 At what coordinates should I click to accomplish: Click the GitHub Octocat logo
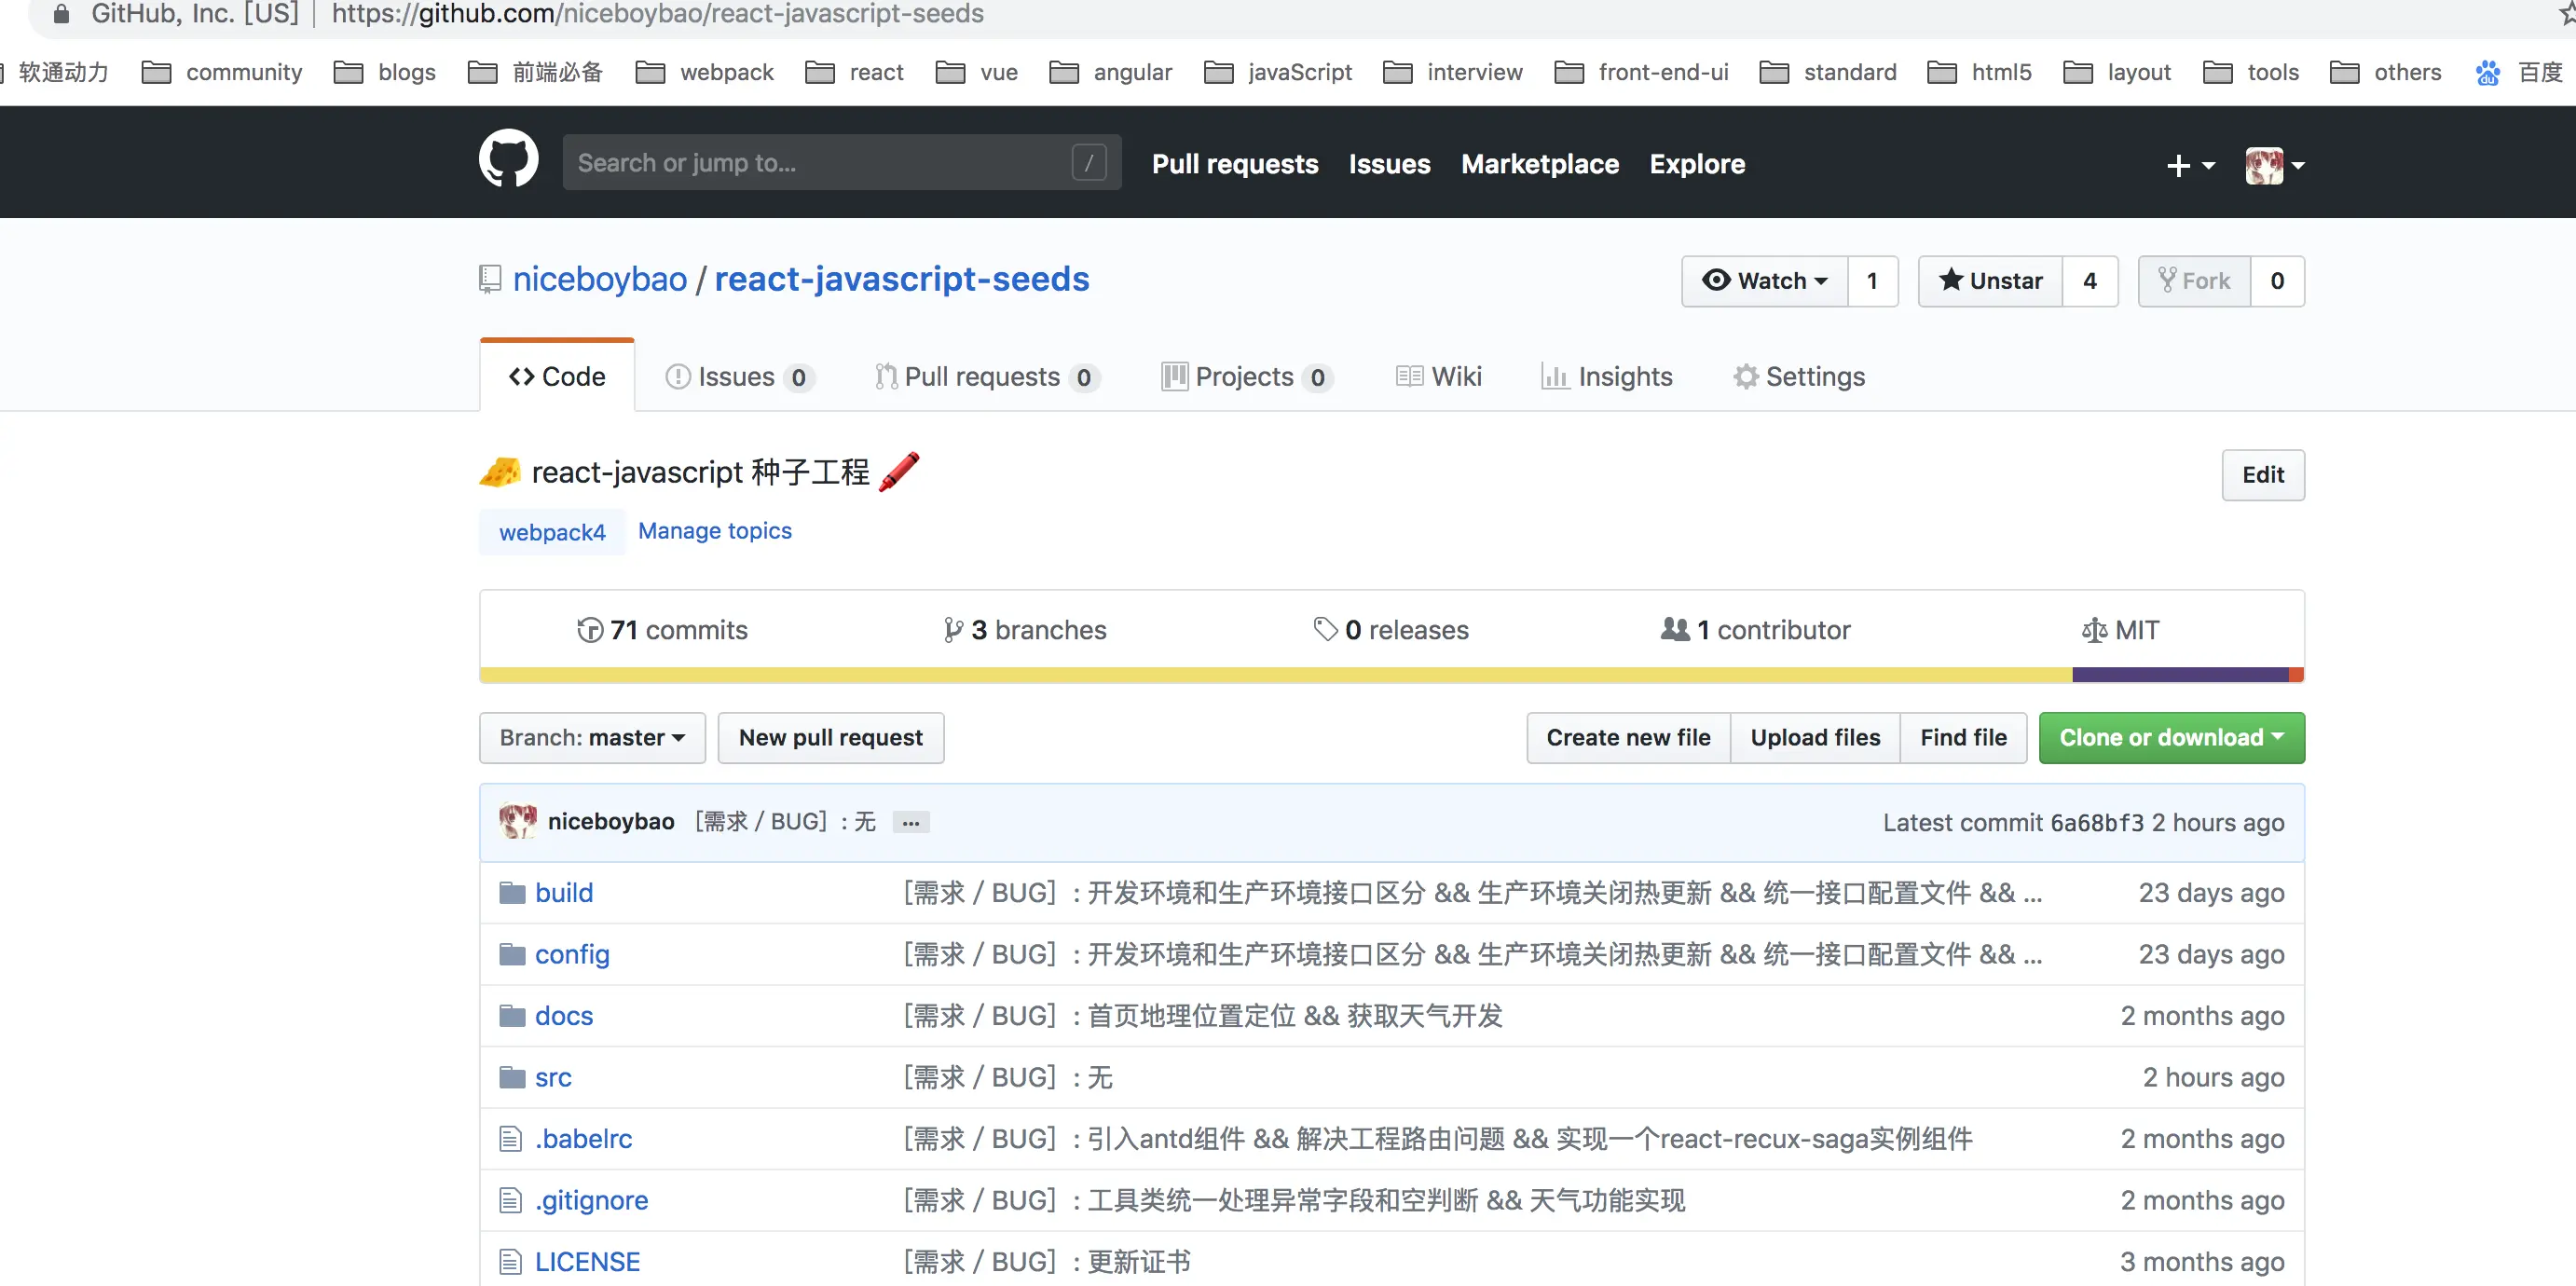tap(508, 160)
